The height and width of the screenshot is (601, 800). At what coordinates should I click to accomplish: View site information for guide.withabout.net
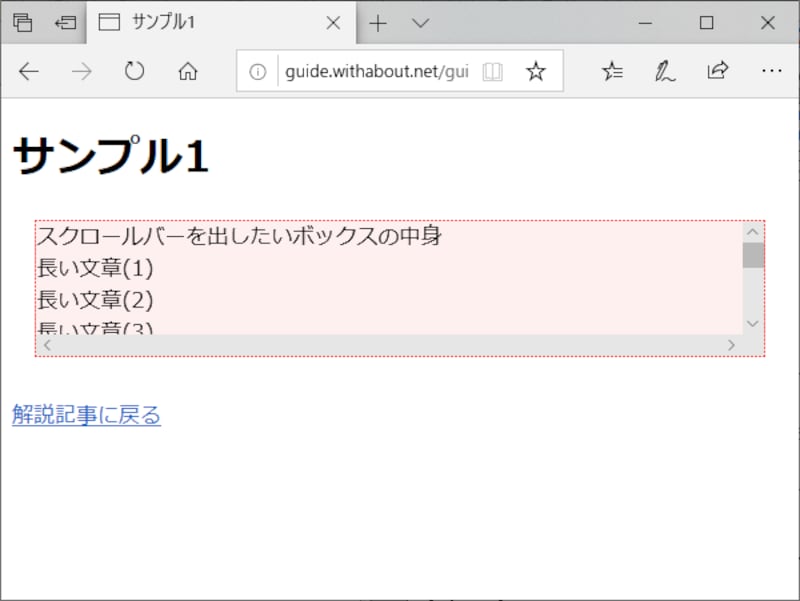click(x=258, y=71)
